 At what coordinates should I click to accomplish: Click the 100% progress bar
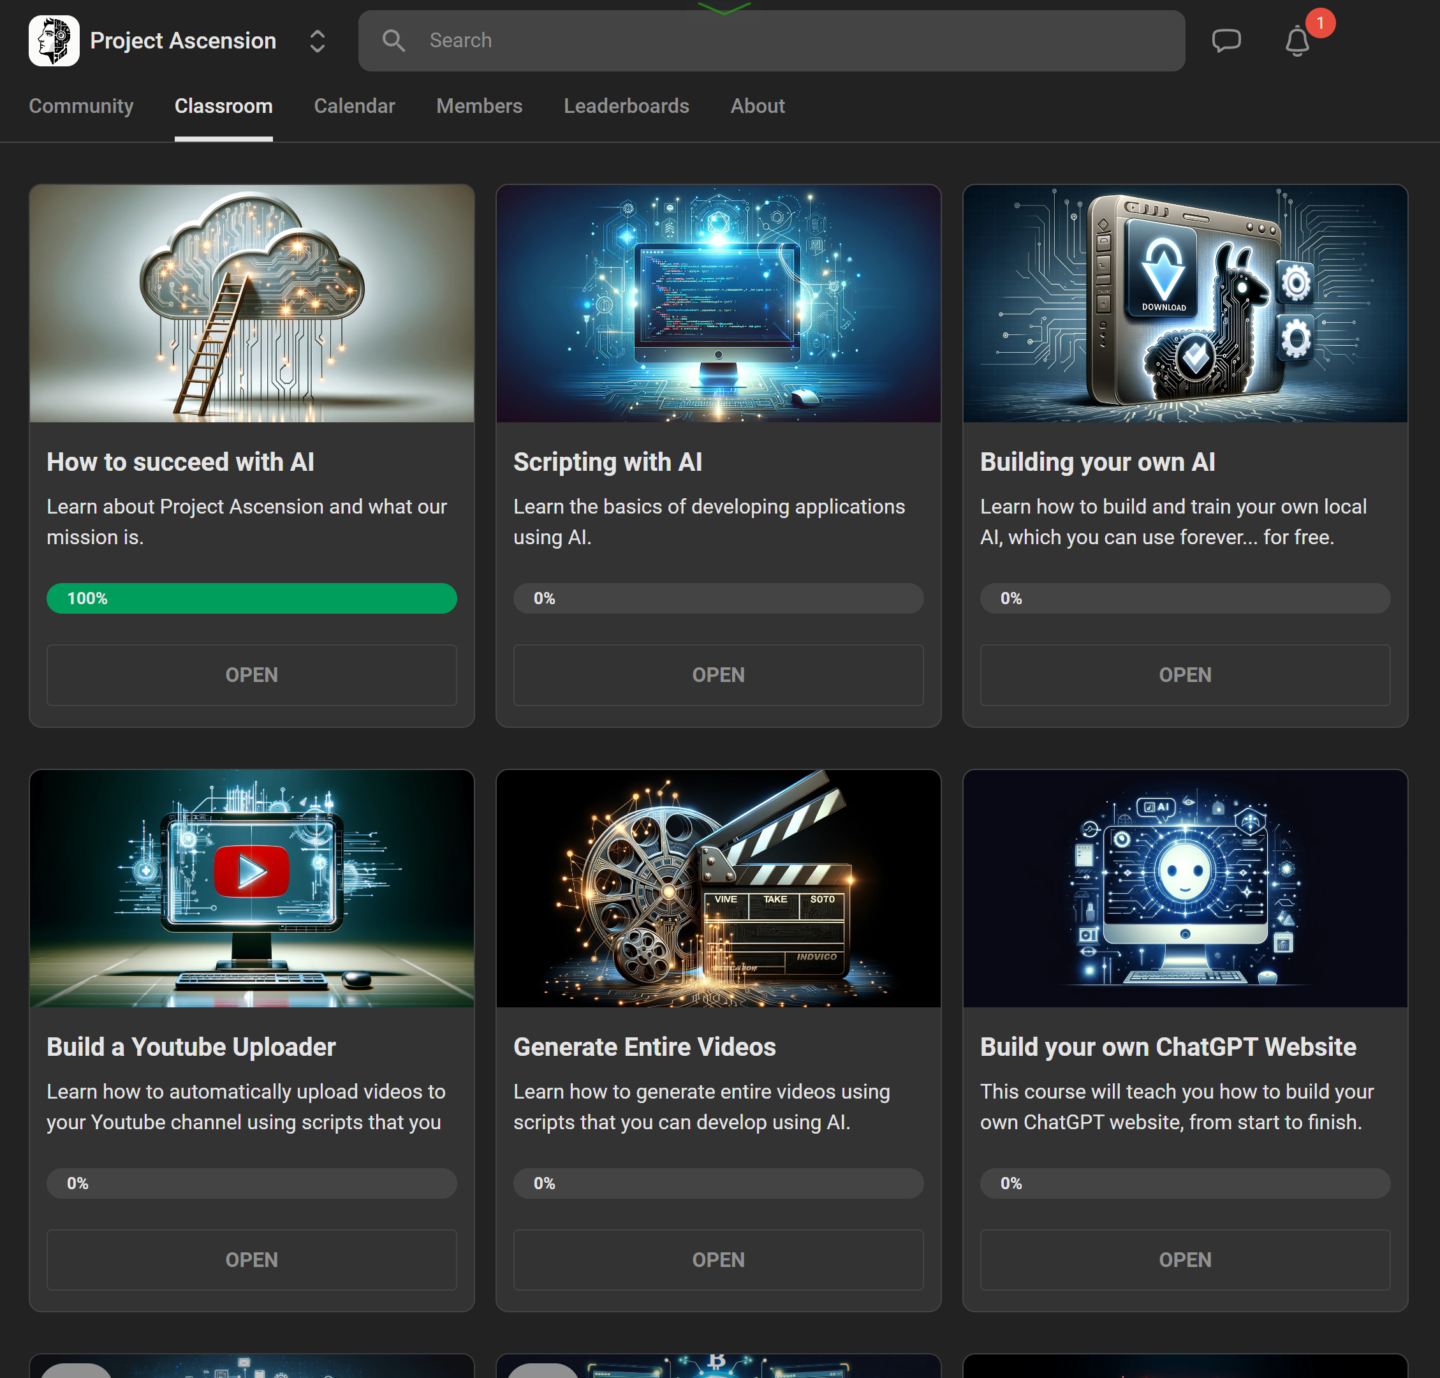(252, 598)
